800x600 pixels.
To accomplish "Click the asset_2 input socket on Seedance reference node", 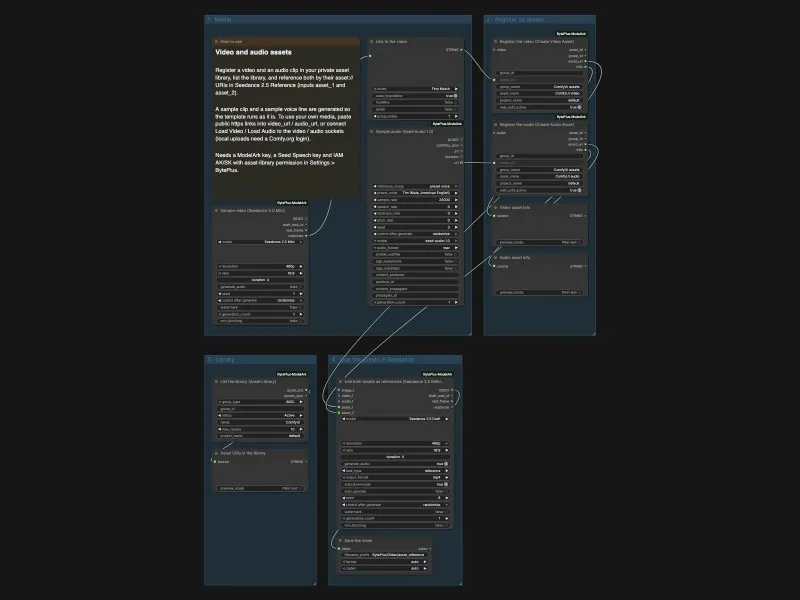I will 339,413.
